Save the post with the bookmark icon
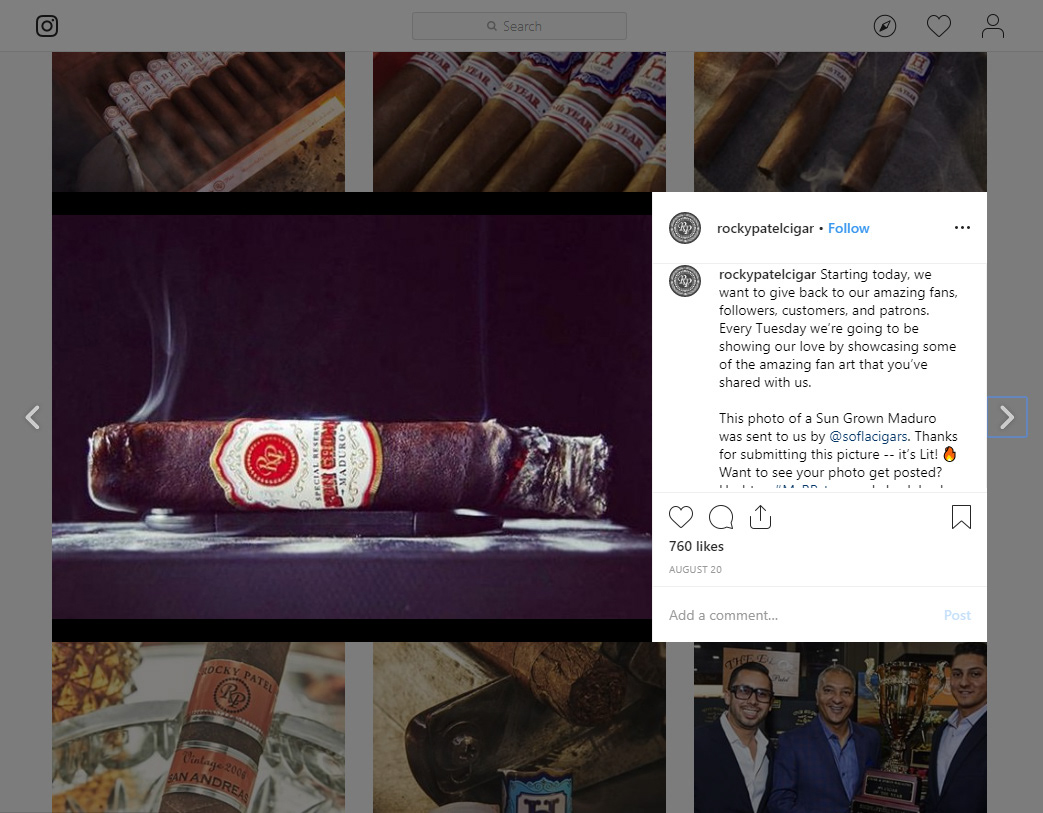The image size is (1043, 813). click(961, 517)
